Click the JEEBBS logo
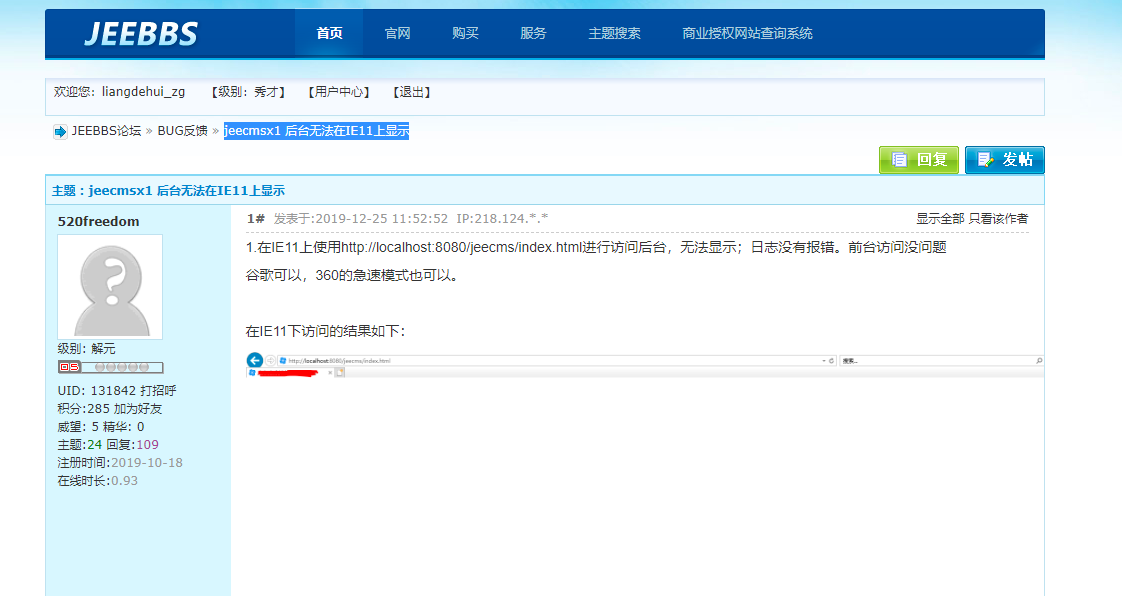Screen dimensions: 1122x596 140,34
